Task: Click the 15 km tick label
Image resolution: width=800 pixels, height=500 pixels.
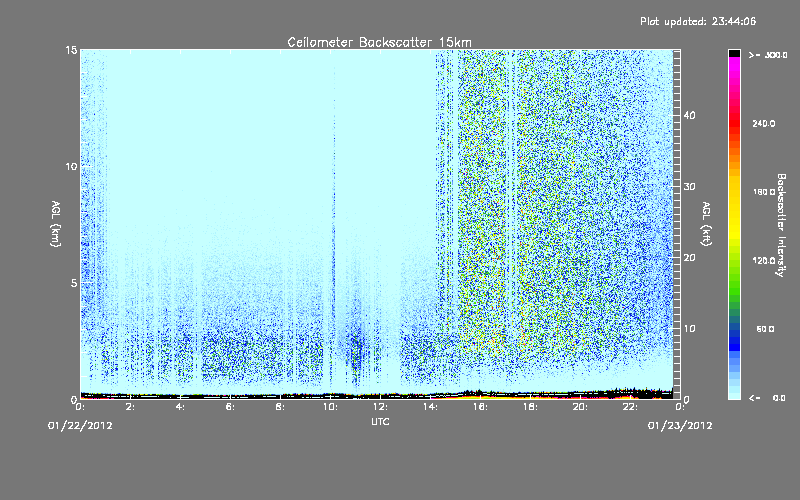Action: coord(71,50)
